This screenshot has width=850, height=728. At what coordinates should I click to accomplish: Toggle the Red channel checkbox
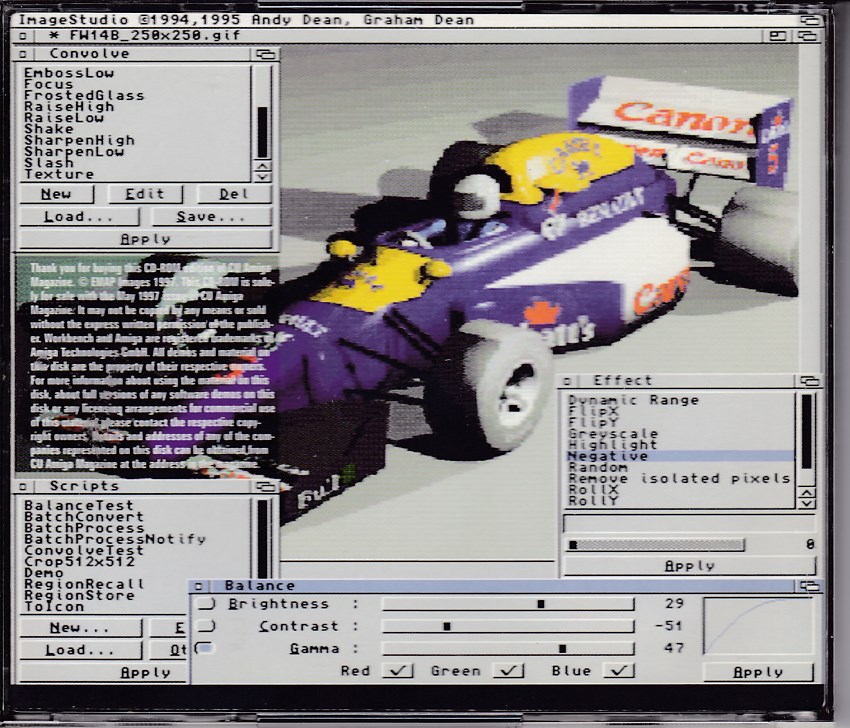(397, 671)
